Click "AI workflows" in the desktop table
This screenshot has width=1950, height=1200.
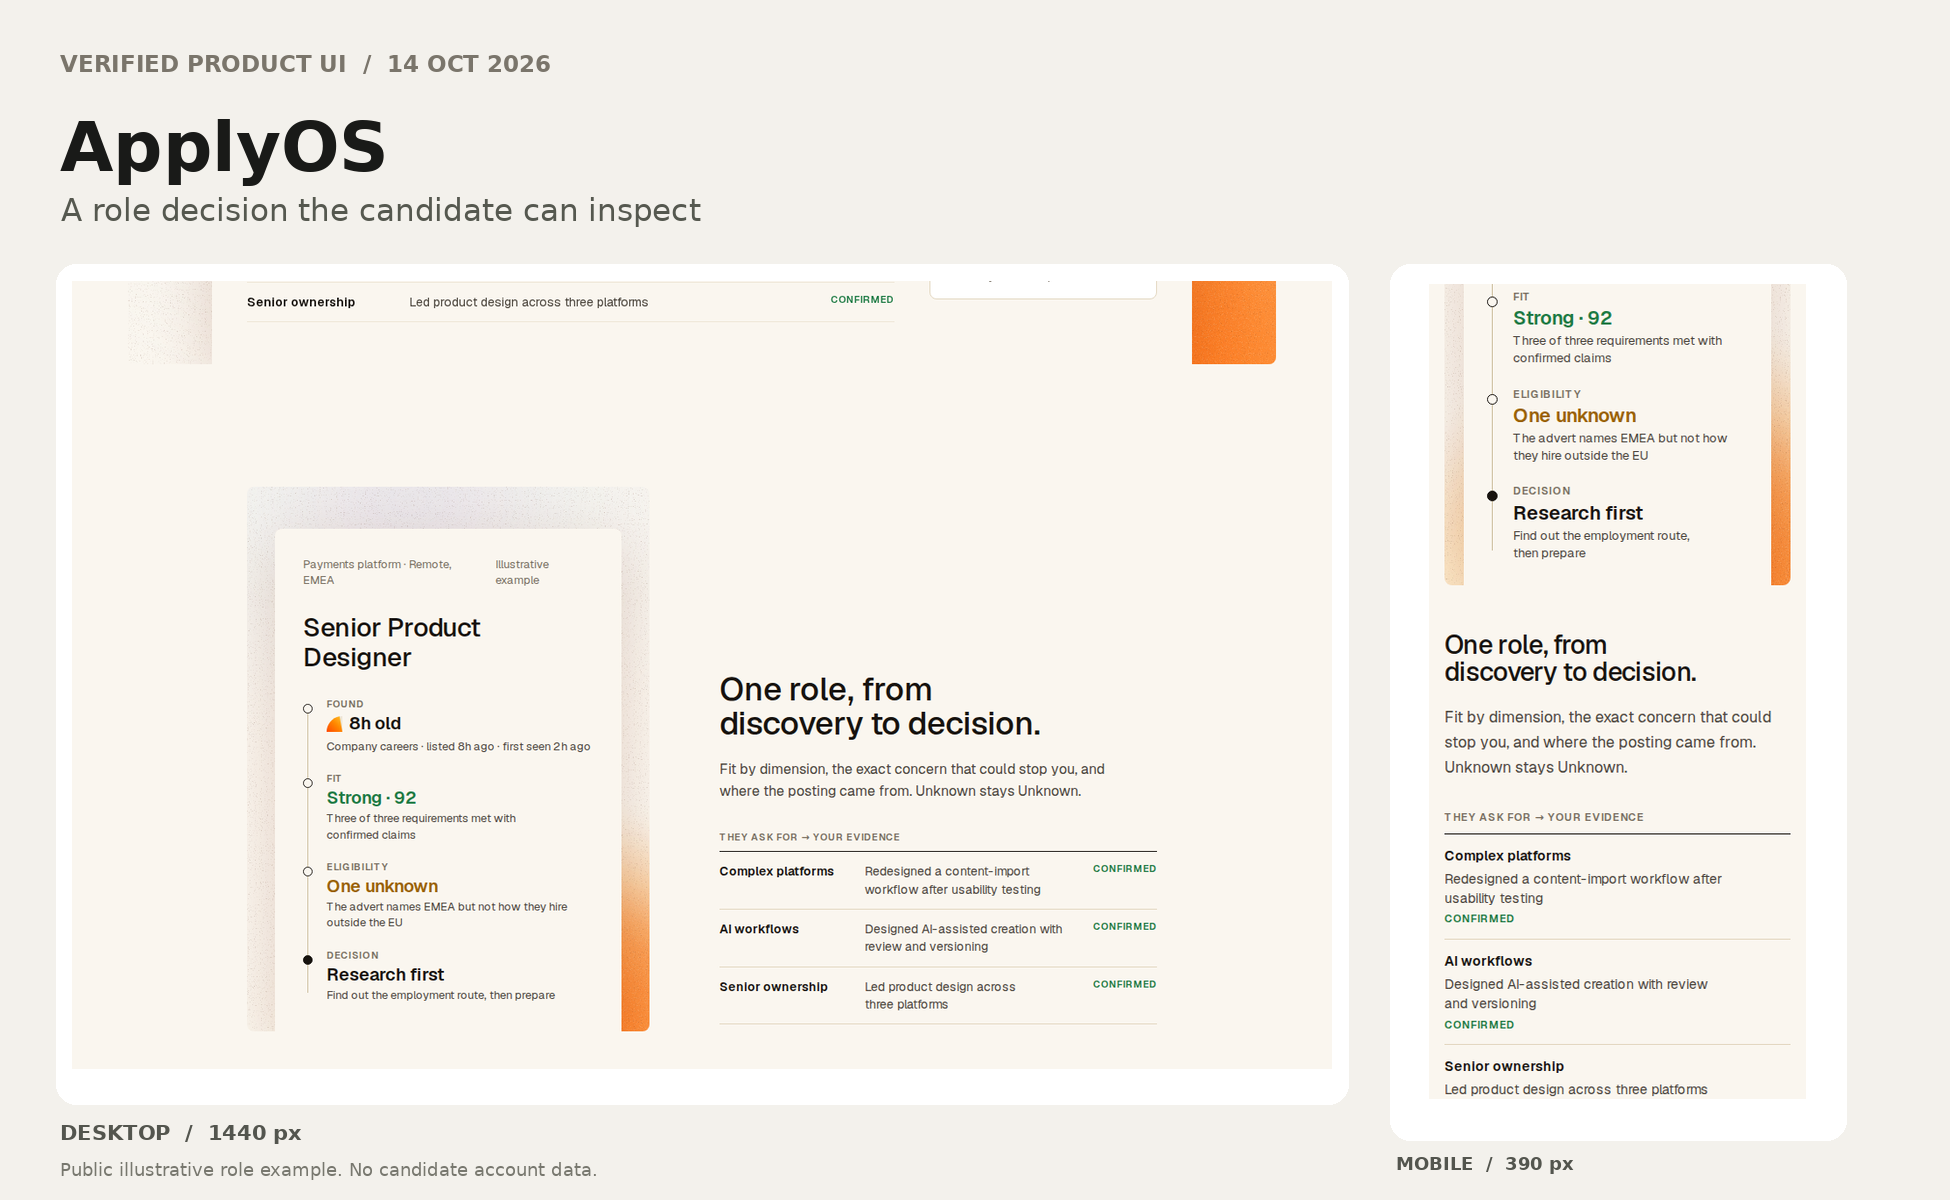point(759,929)
